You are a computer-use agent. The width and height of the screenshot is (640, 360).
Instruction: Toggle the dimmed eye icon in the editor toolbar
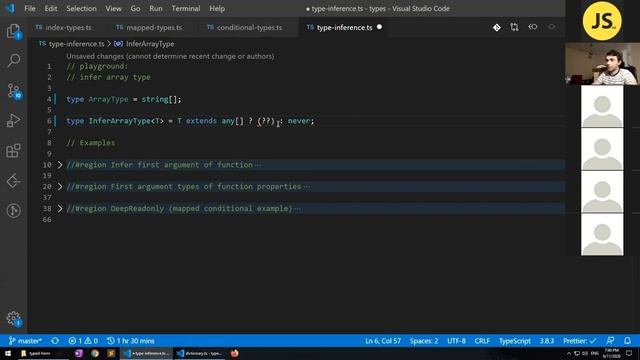tap(551, 27)
